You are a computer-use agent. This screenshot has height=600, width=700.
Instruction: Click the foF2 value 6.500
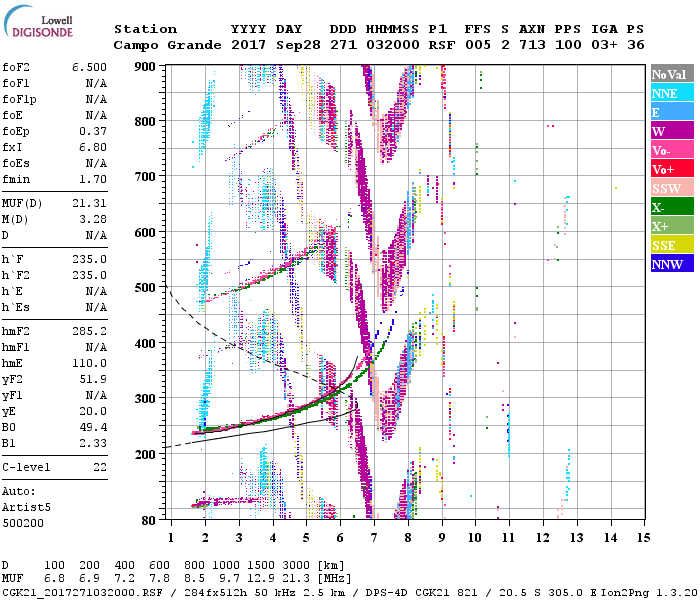click(x=89, y=65)
